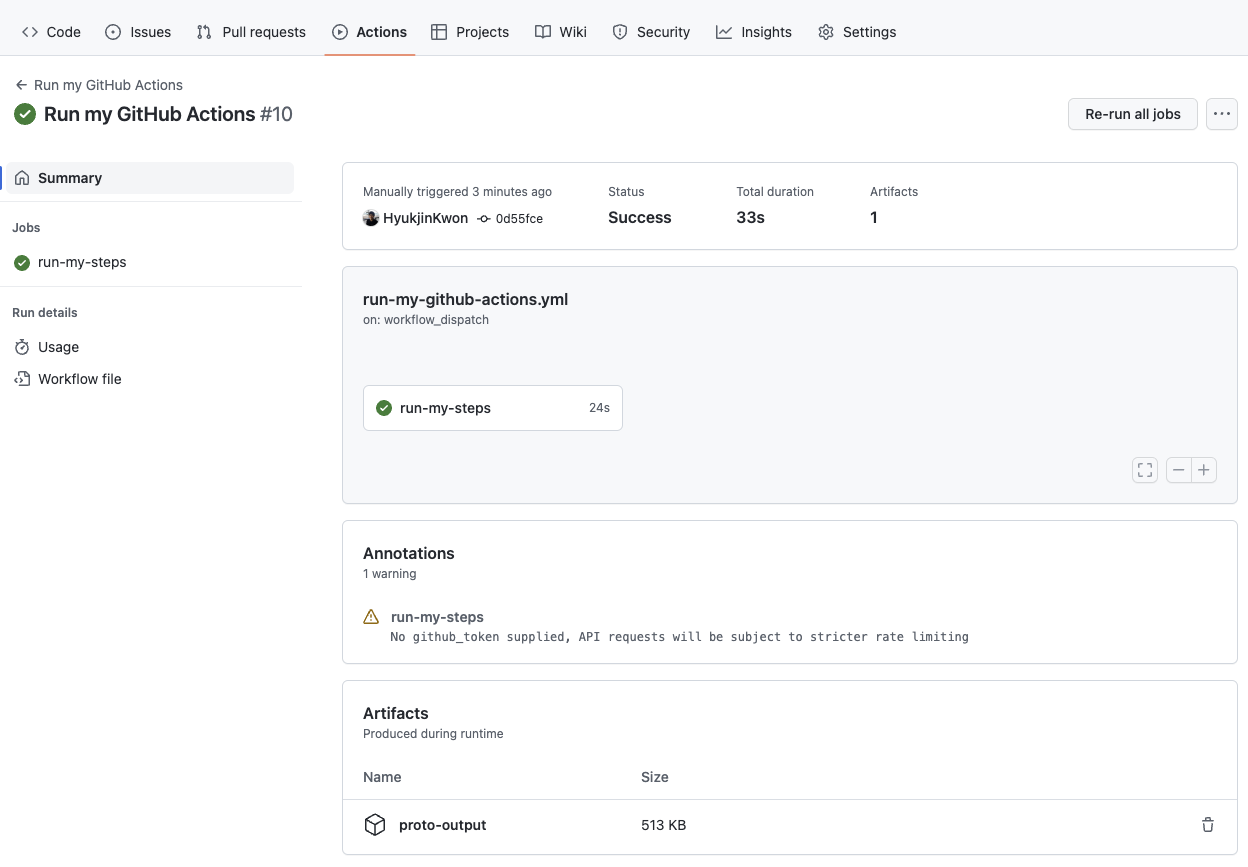
Task: Click the back arrow icon above run title
Action: point(21,85)
